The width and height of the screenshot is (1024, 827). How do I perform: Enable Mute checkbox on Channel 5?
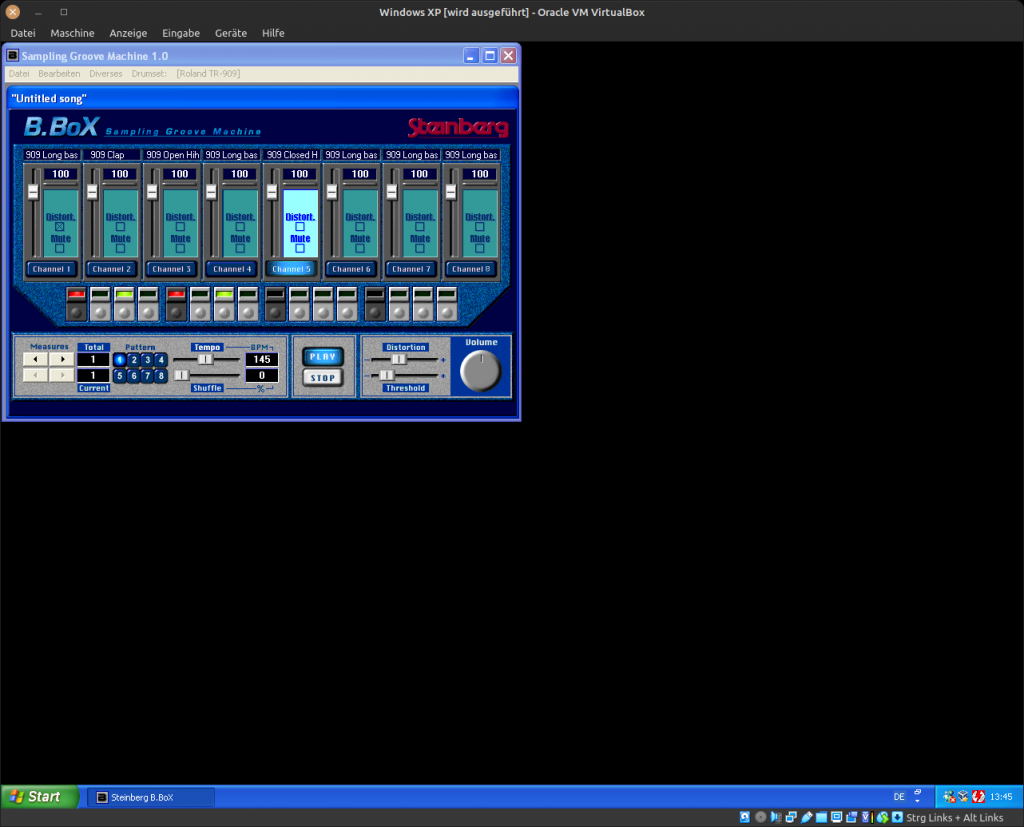(300, 248)
